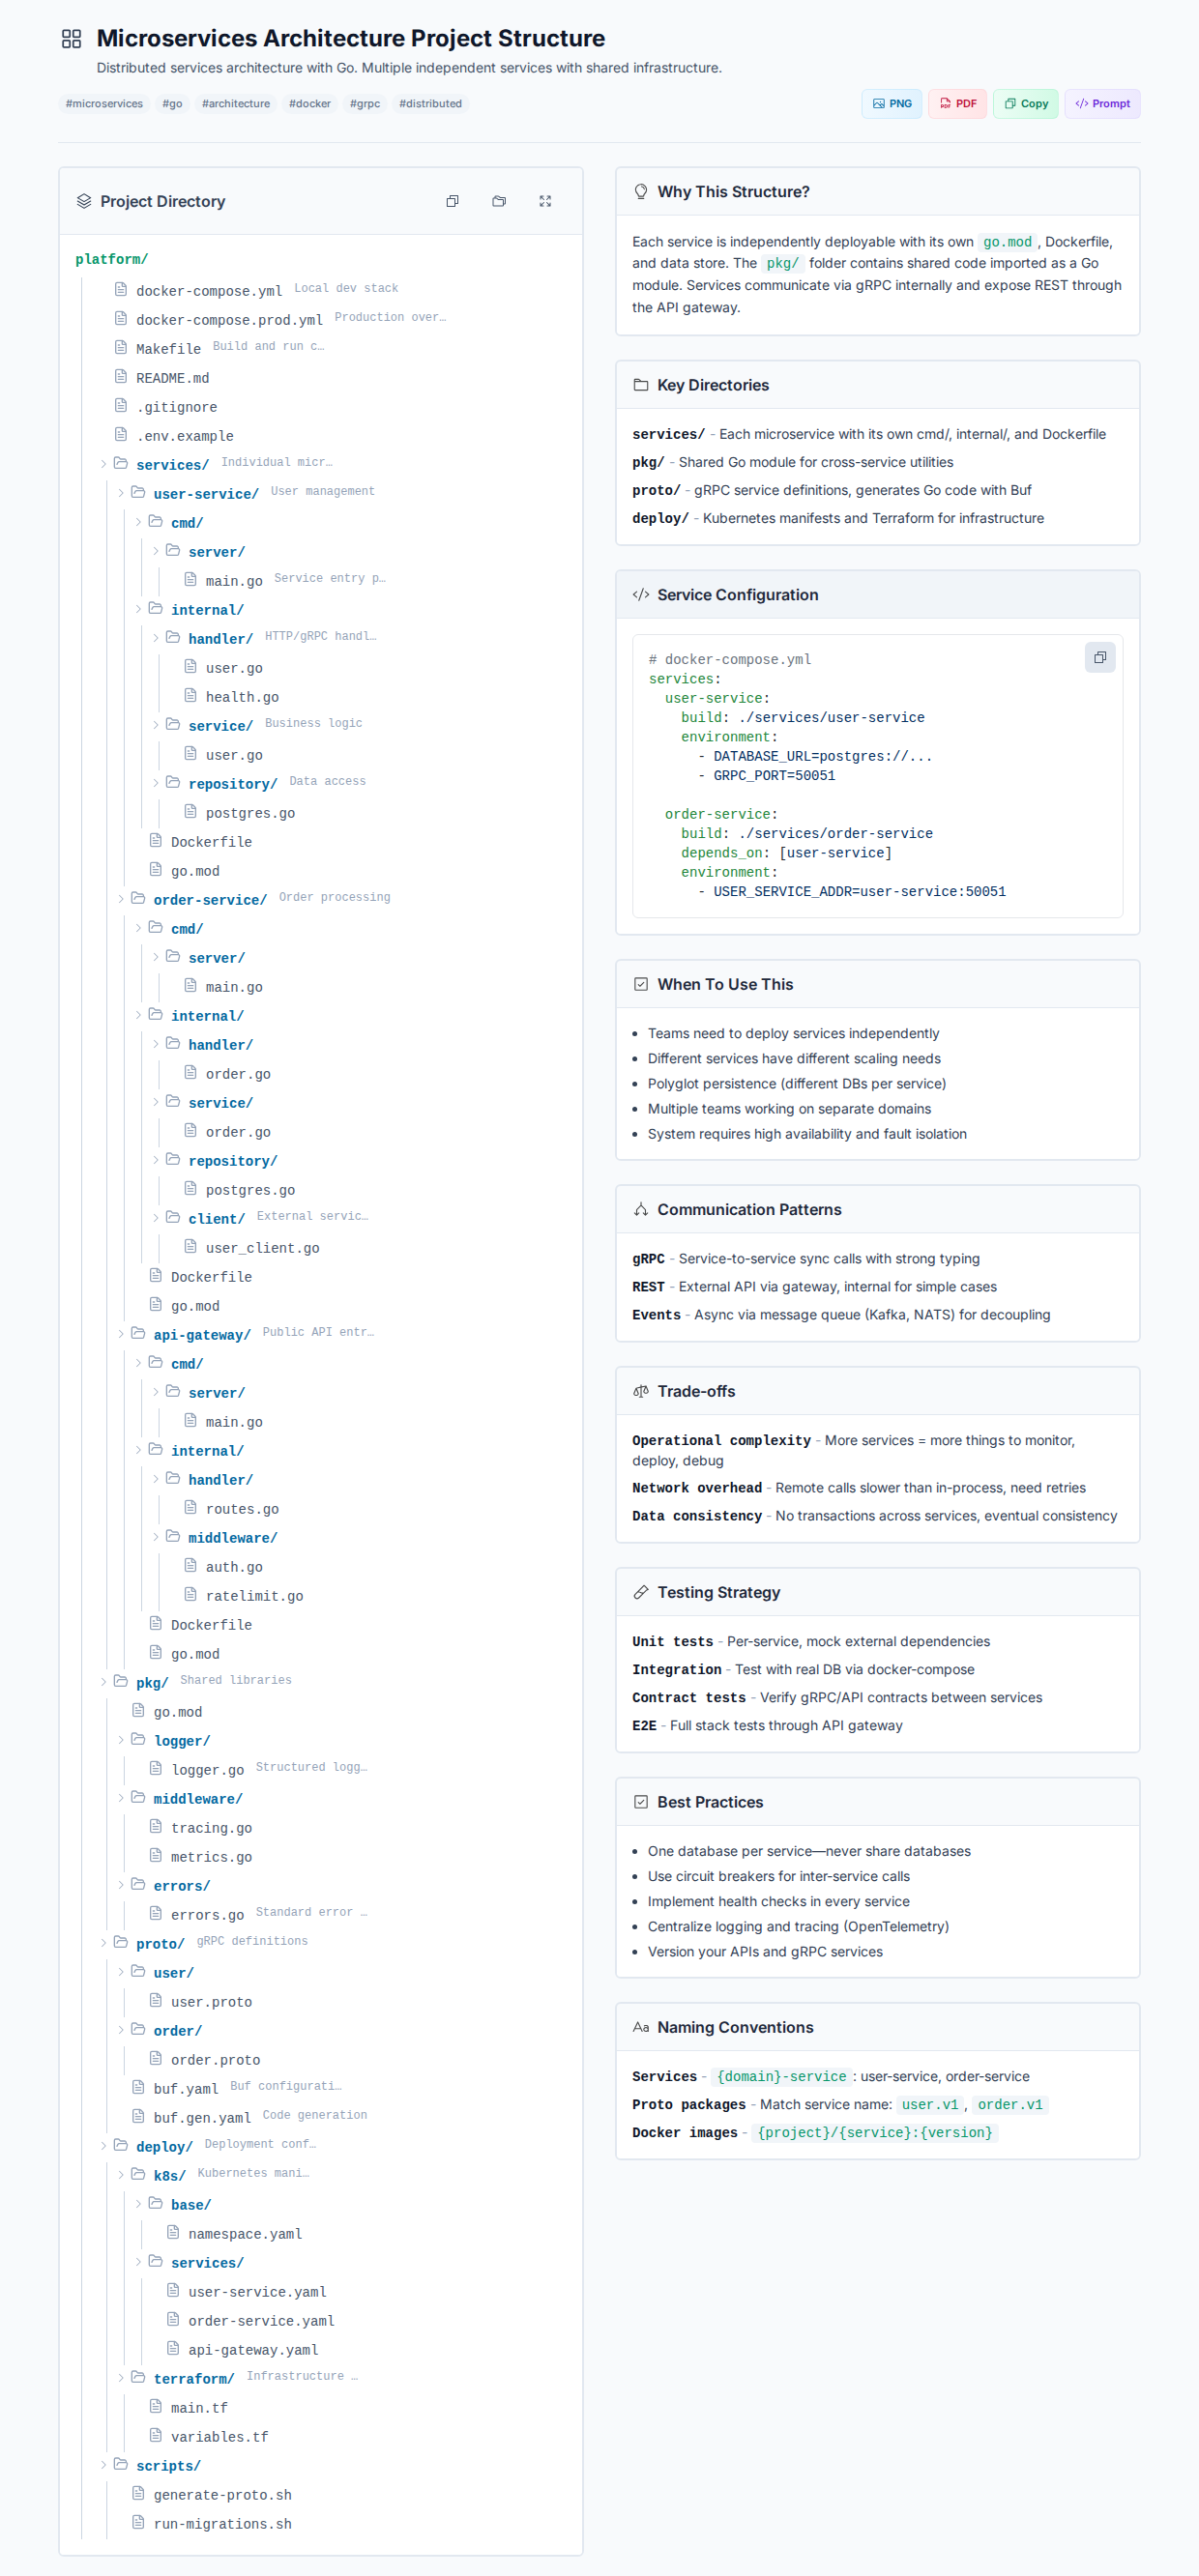This screenshot has height=2576, width=1199.
Task: Select the user.proto file
Action: (x=211, y=2002)
